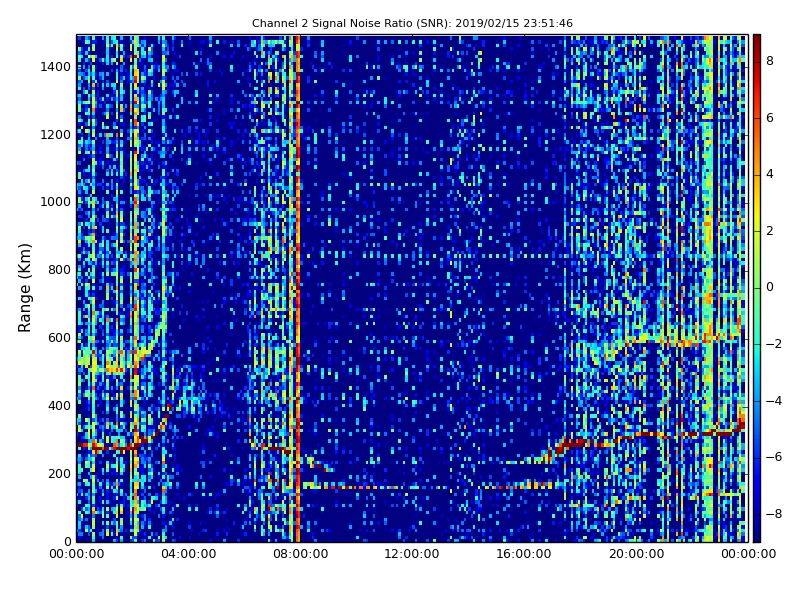Click the 600 range tick label
This screenshot has width=800, height=600.
[59, 338]
